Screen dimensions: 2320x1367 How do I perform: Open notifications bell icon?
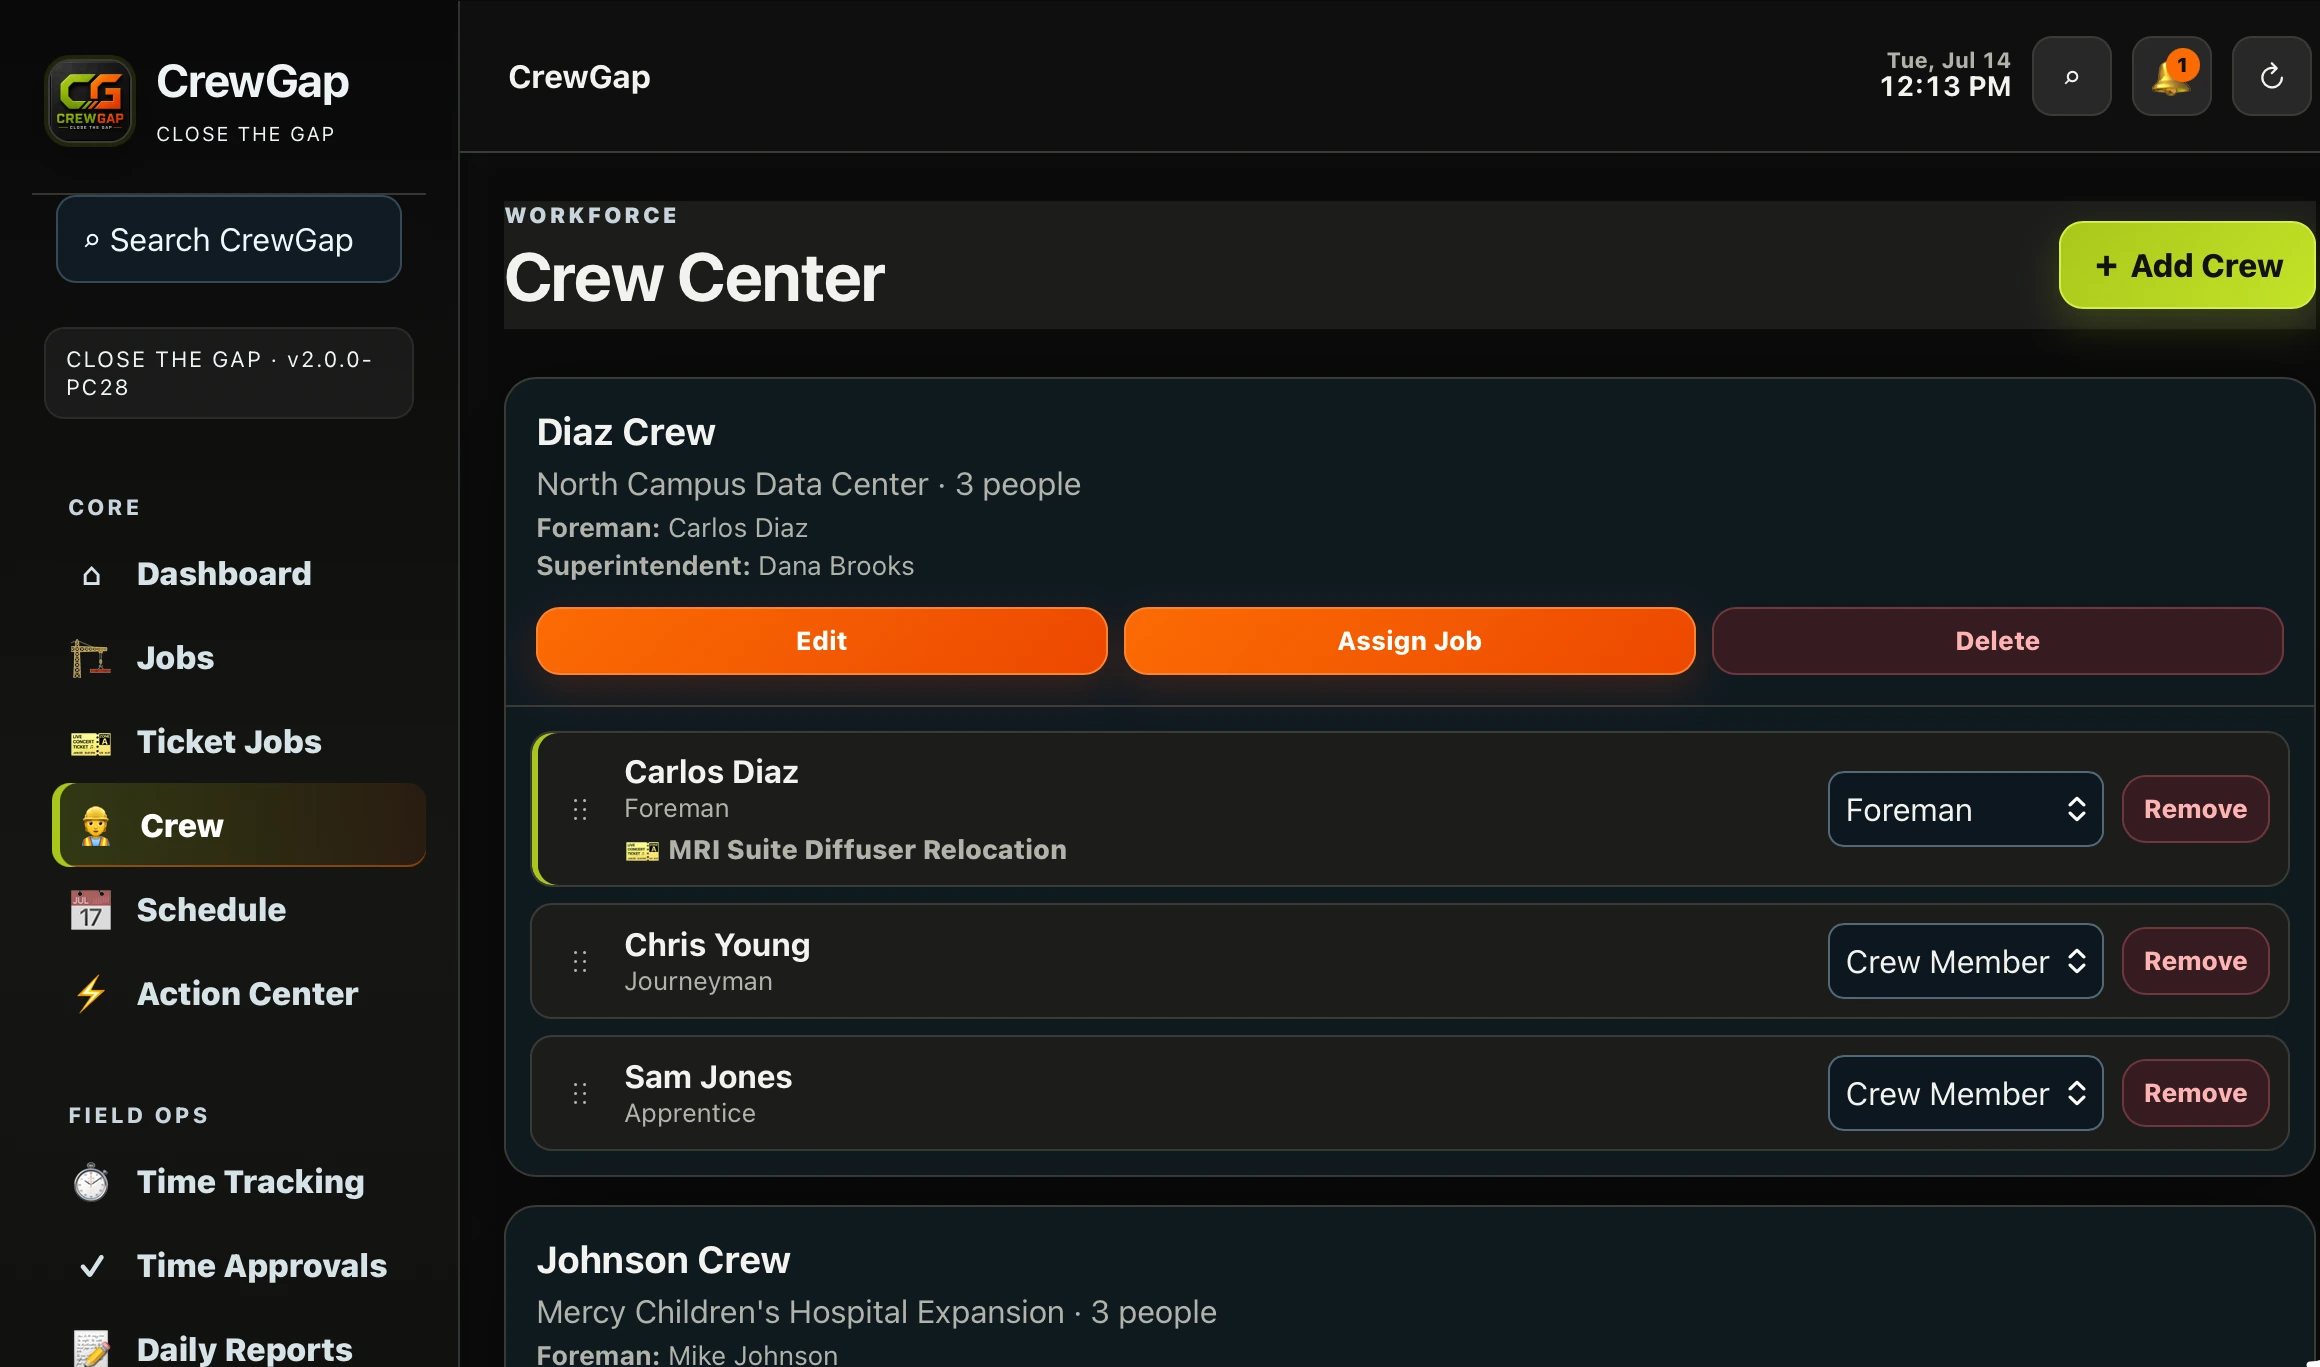[x=2171, y=77]
